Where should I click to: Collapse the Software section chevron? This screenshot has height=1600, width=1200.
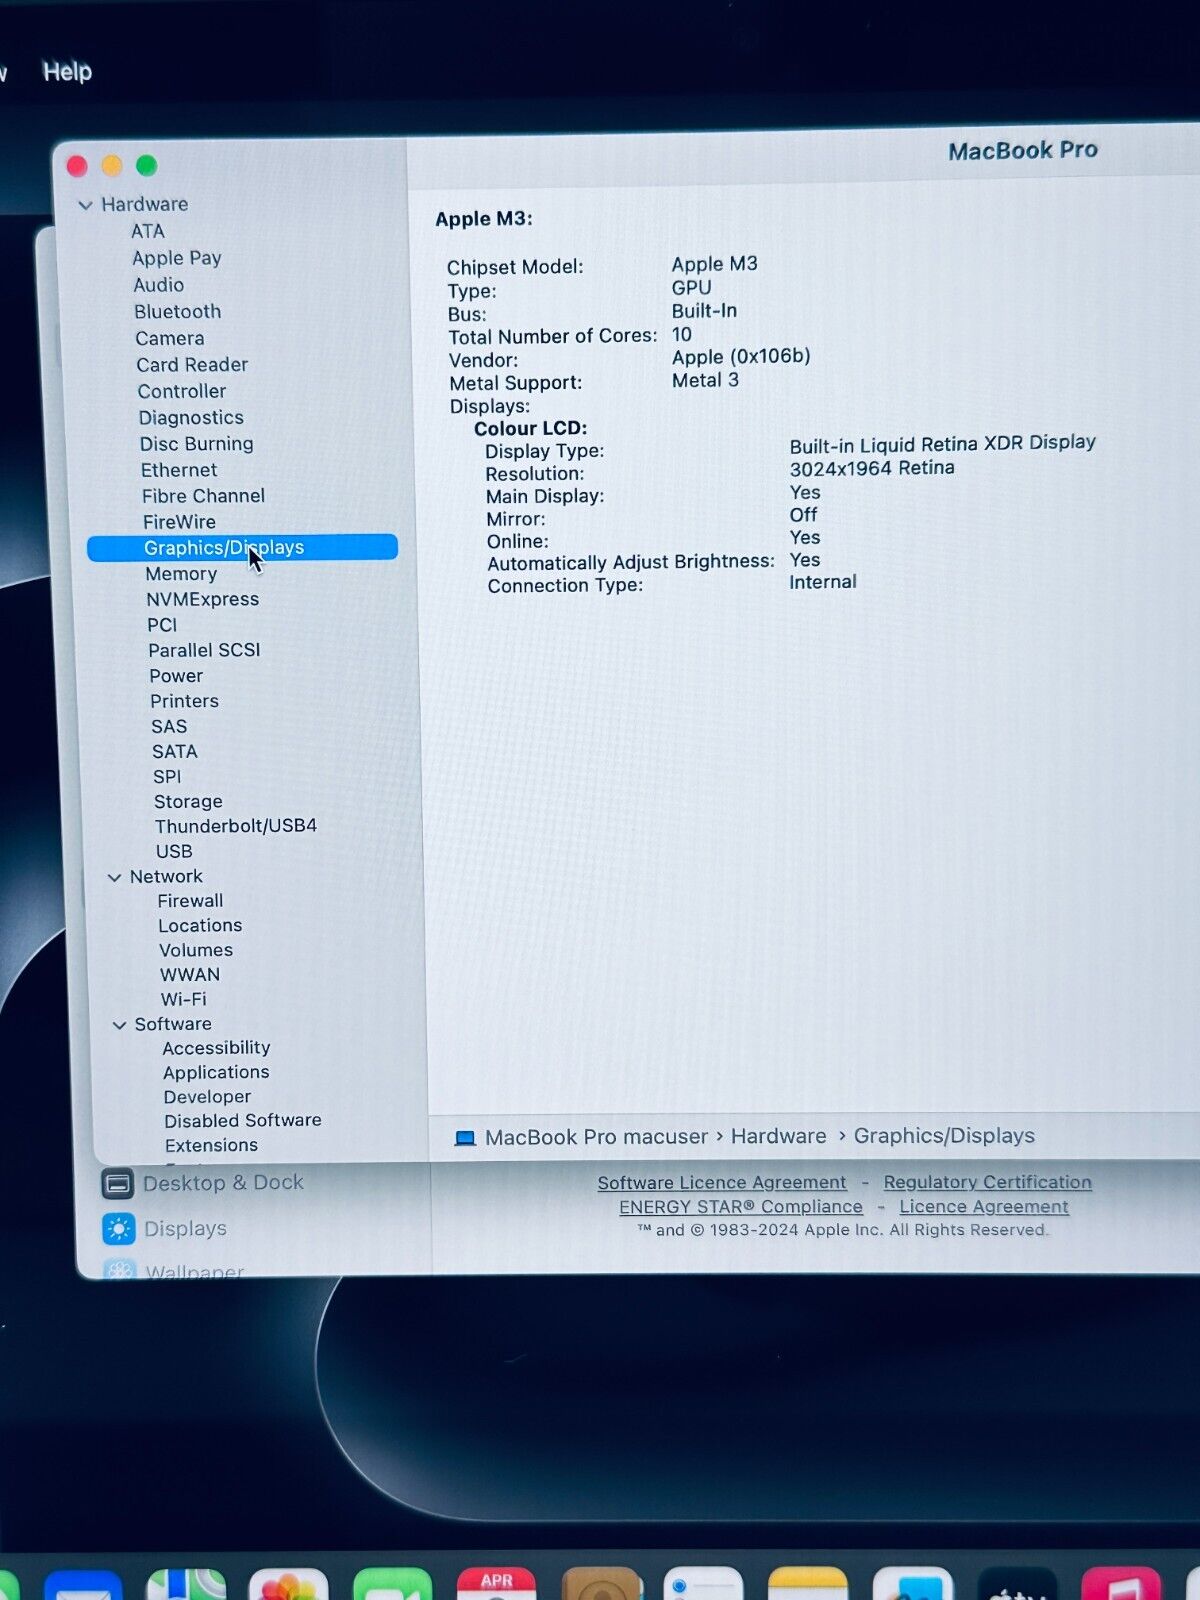click(x=119, y=1025)
